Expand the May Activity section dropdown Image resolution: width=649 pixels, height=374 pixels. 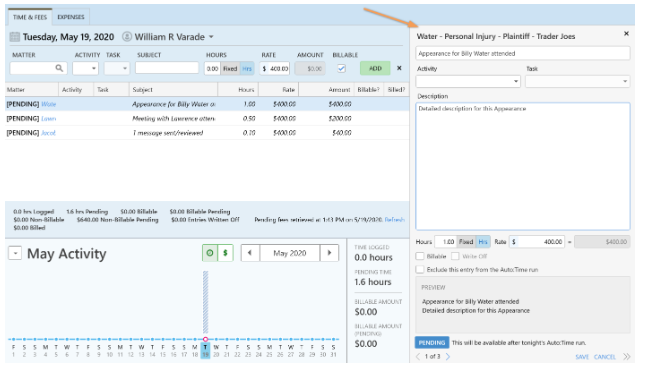pos(15,253)
